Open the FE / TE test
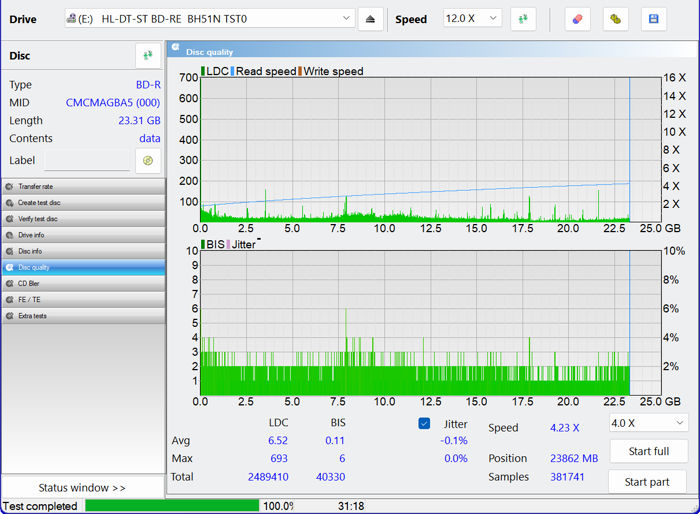 83,300
